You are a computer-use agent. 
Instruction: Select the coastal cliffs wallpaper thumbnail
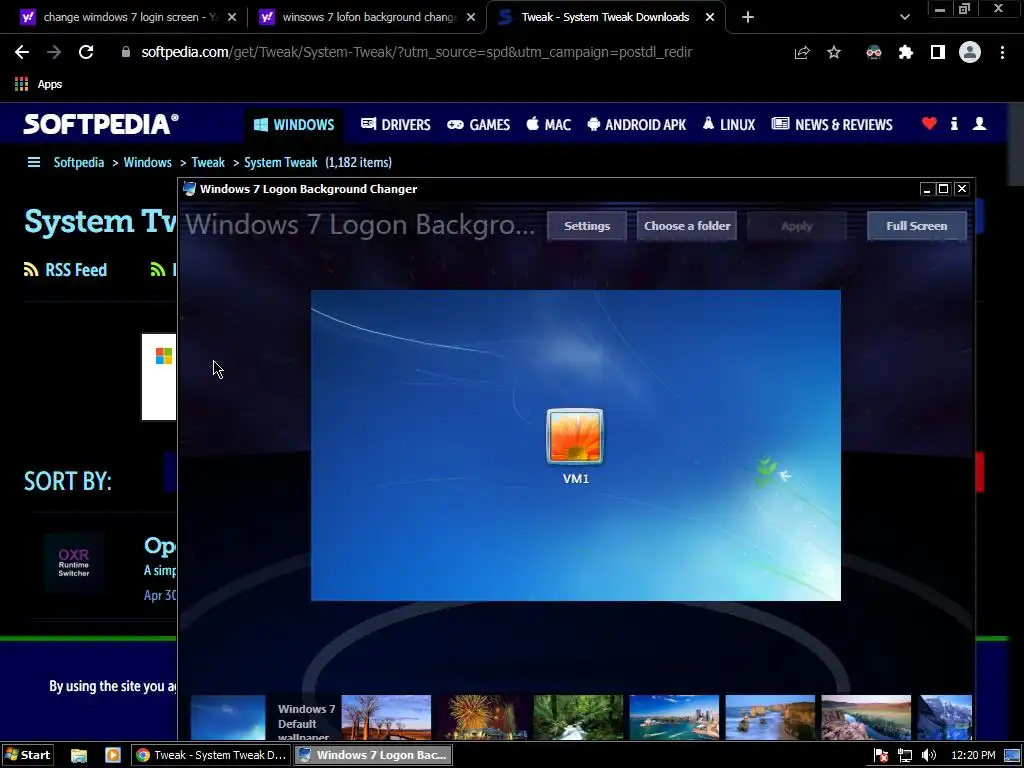770,718
